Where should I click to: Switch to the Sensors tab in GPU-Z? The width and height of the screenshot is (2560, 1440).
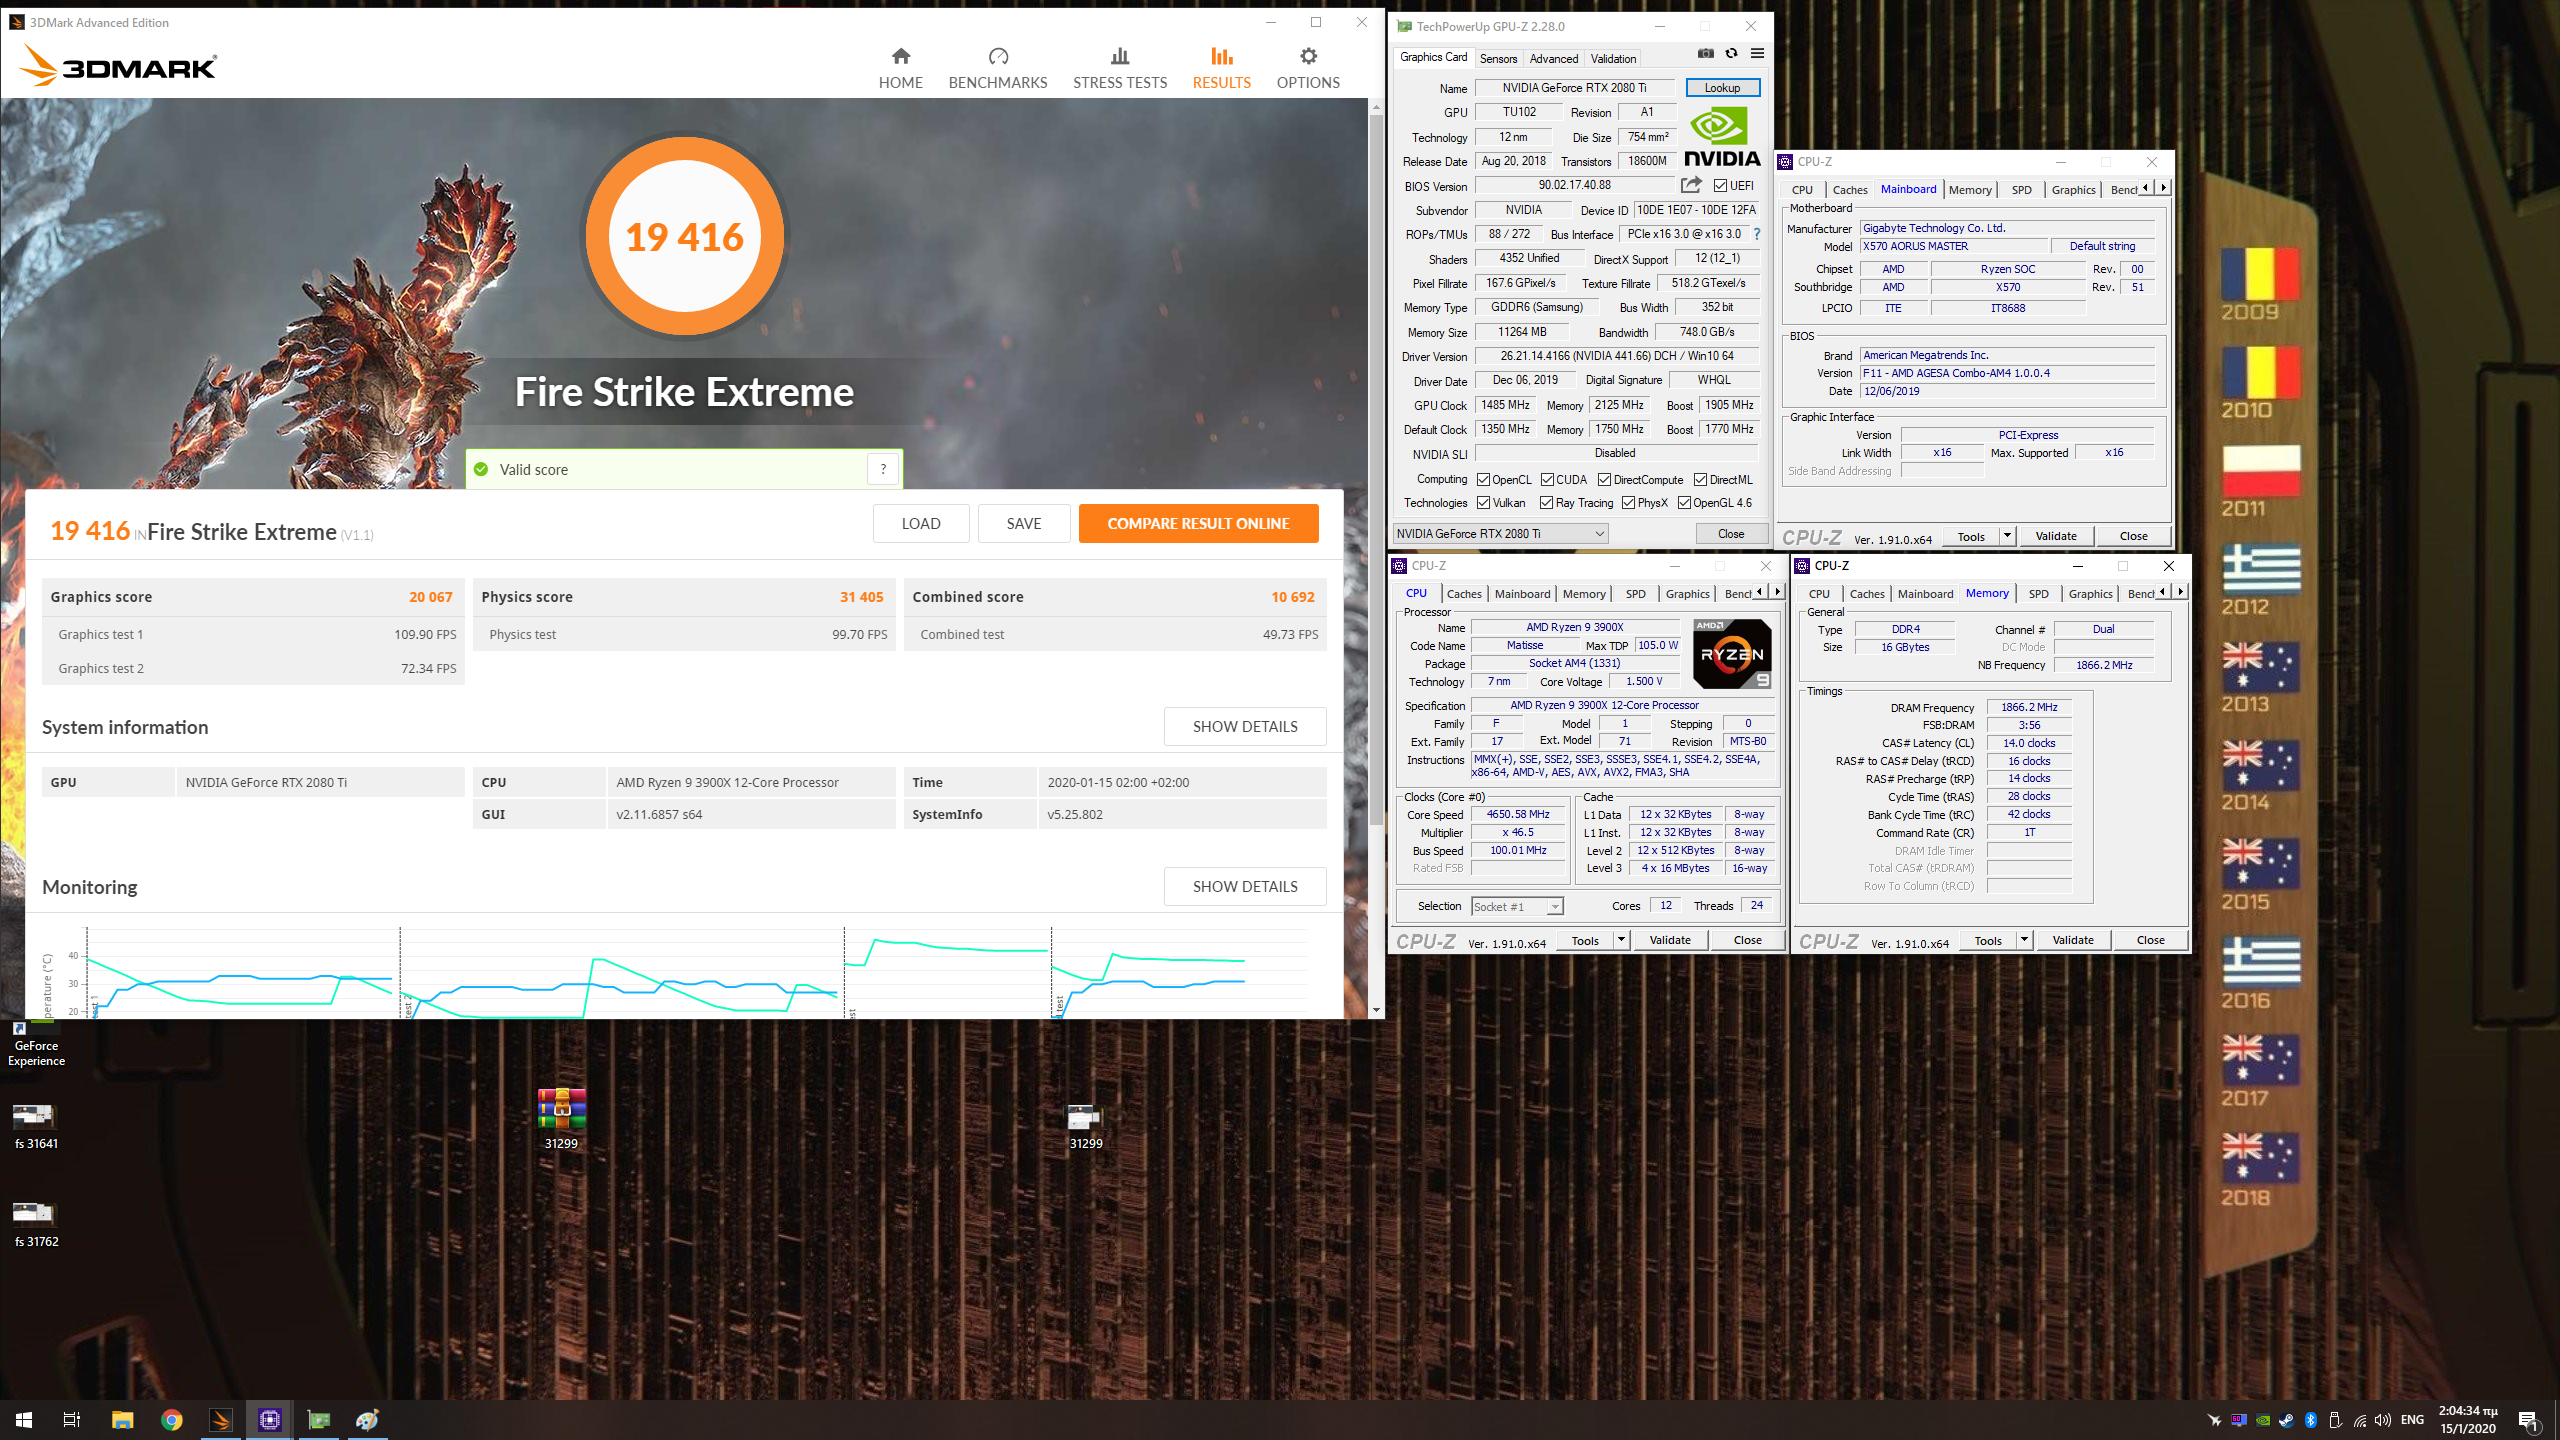pos(1498,58)
